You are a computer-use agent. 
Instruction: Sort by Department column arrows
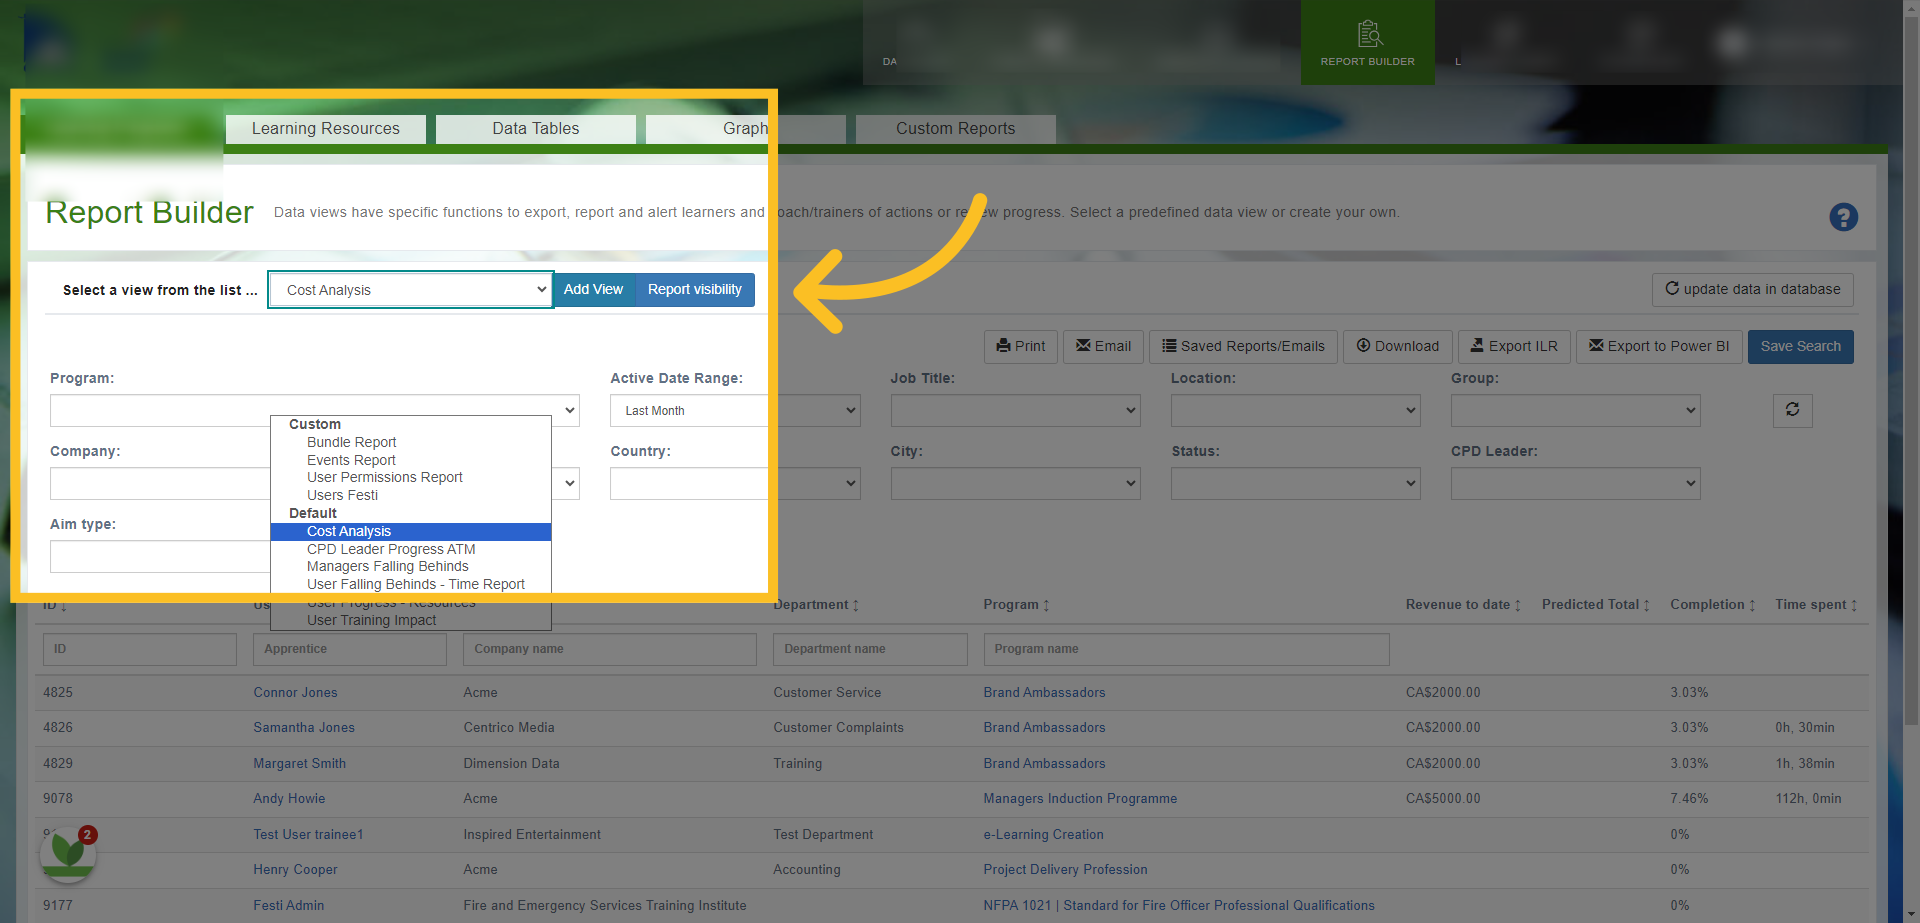[x=856, y=605]
